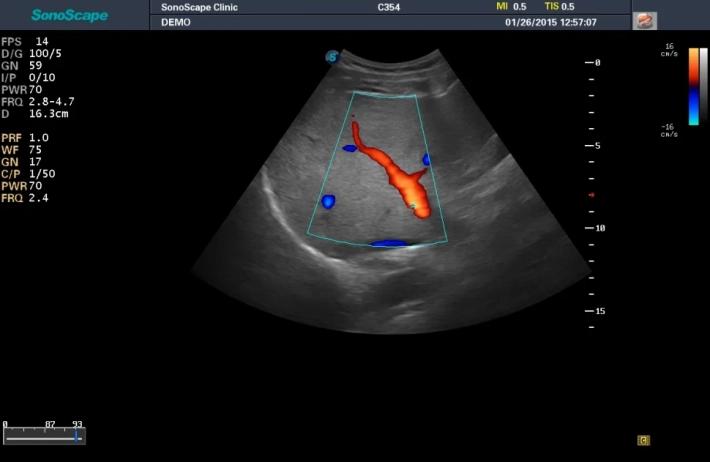Select the WF 75 wall filter parameter
This screenshot has height=462, width=710.
click(x=22, y=149)
